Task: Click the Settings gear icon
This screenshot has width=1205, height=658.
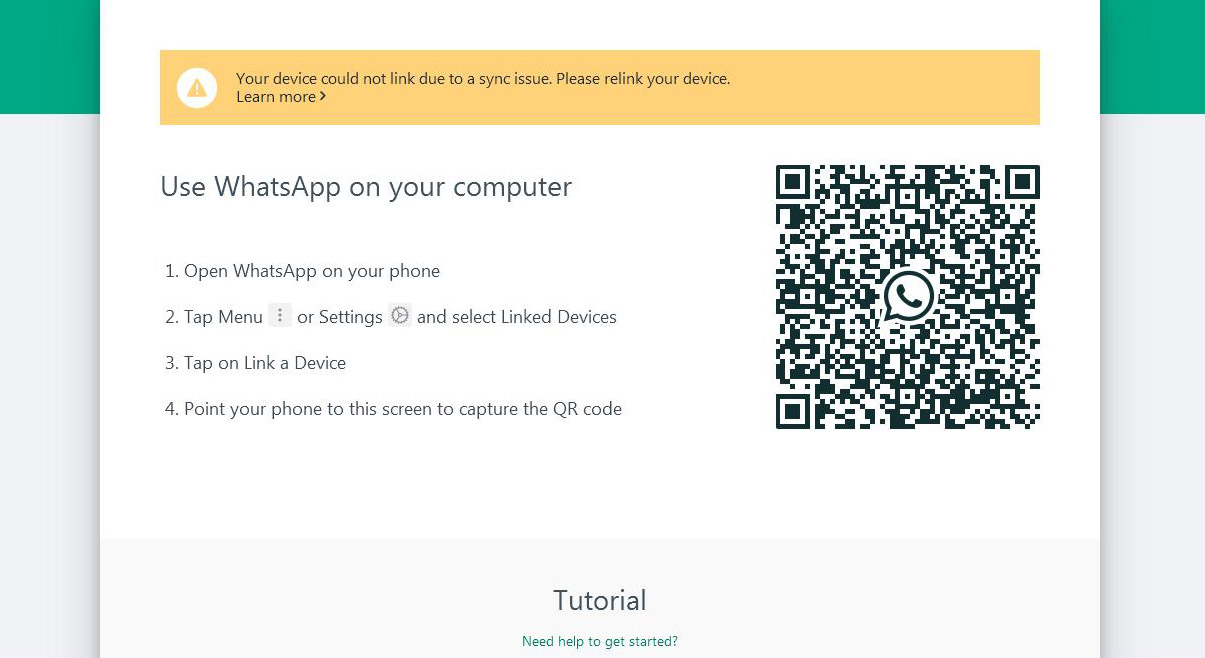Action: point(400,315)
